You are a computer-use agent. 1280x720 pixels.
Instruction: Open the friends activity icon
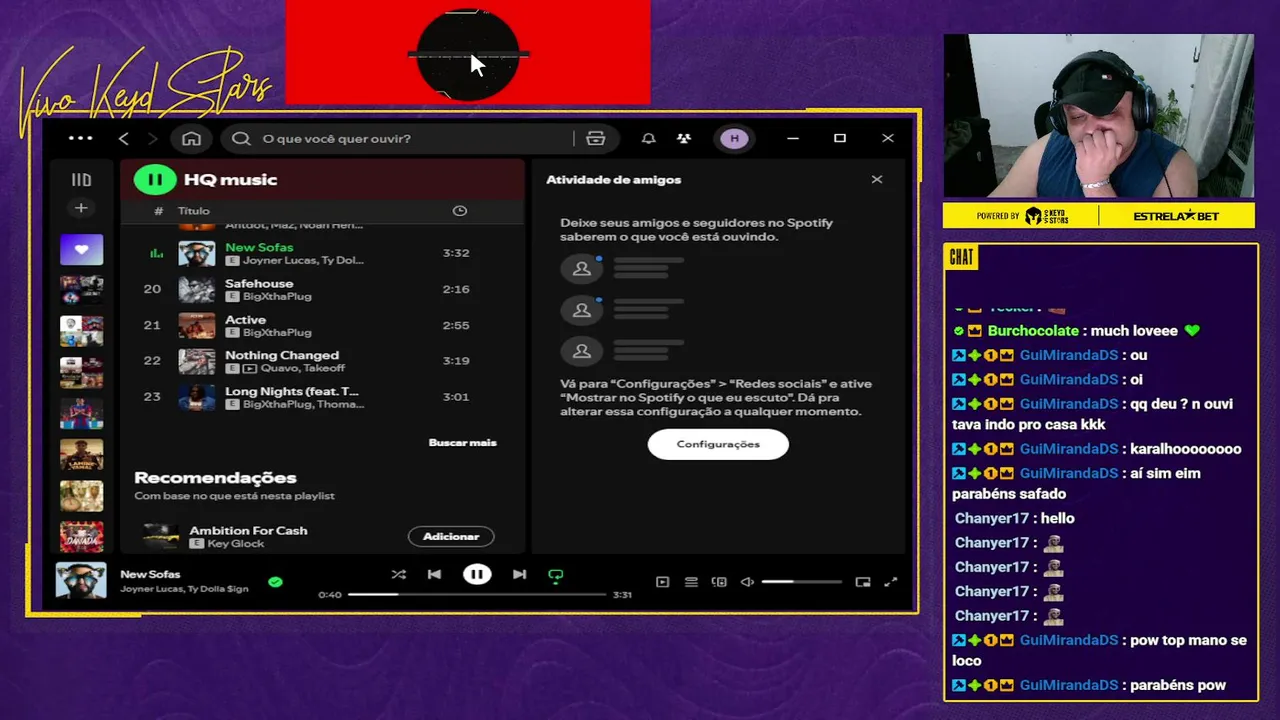(x=684, y=138)
